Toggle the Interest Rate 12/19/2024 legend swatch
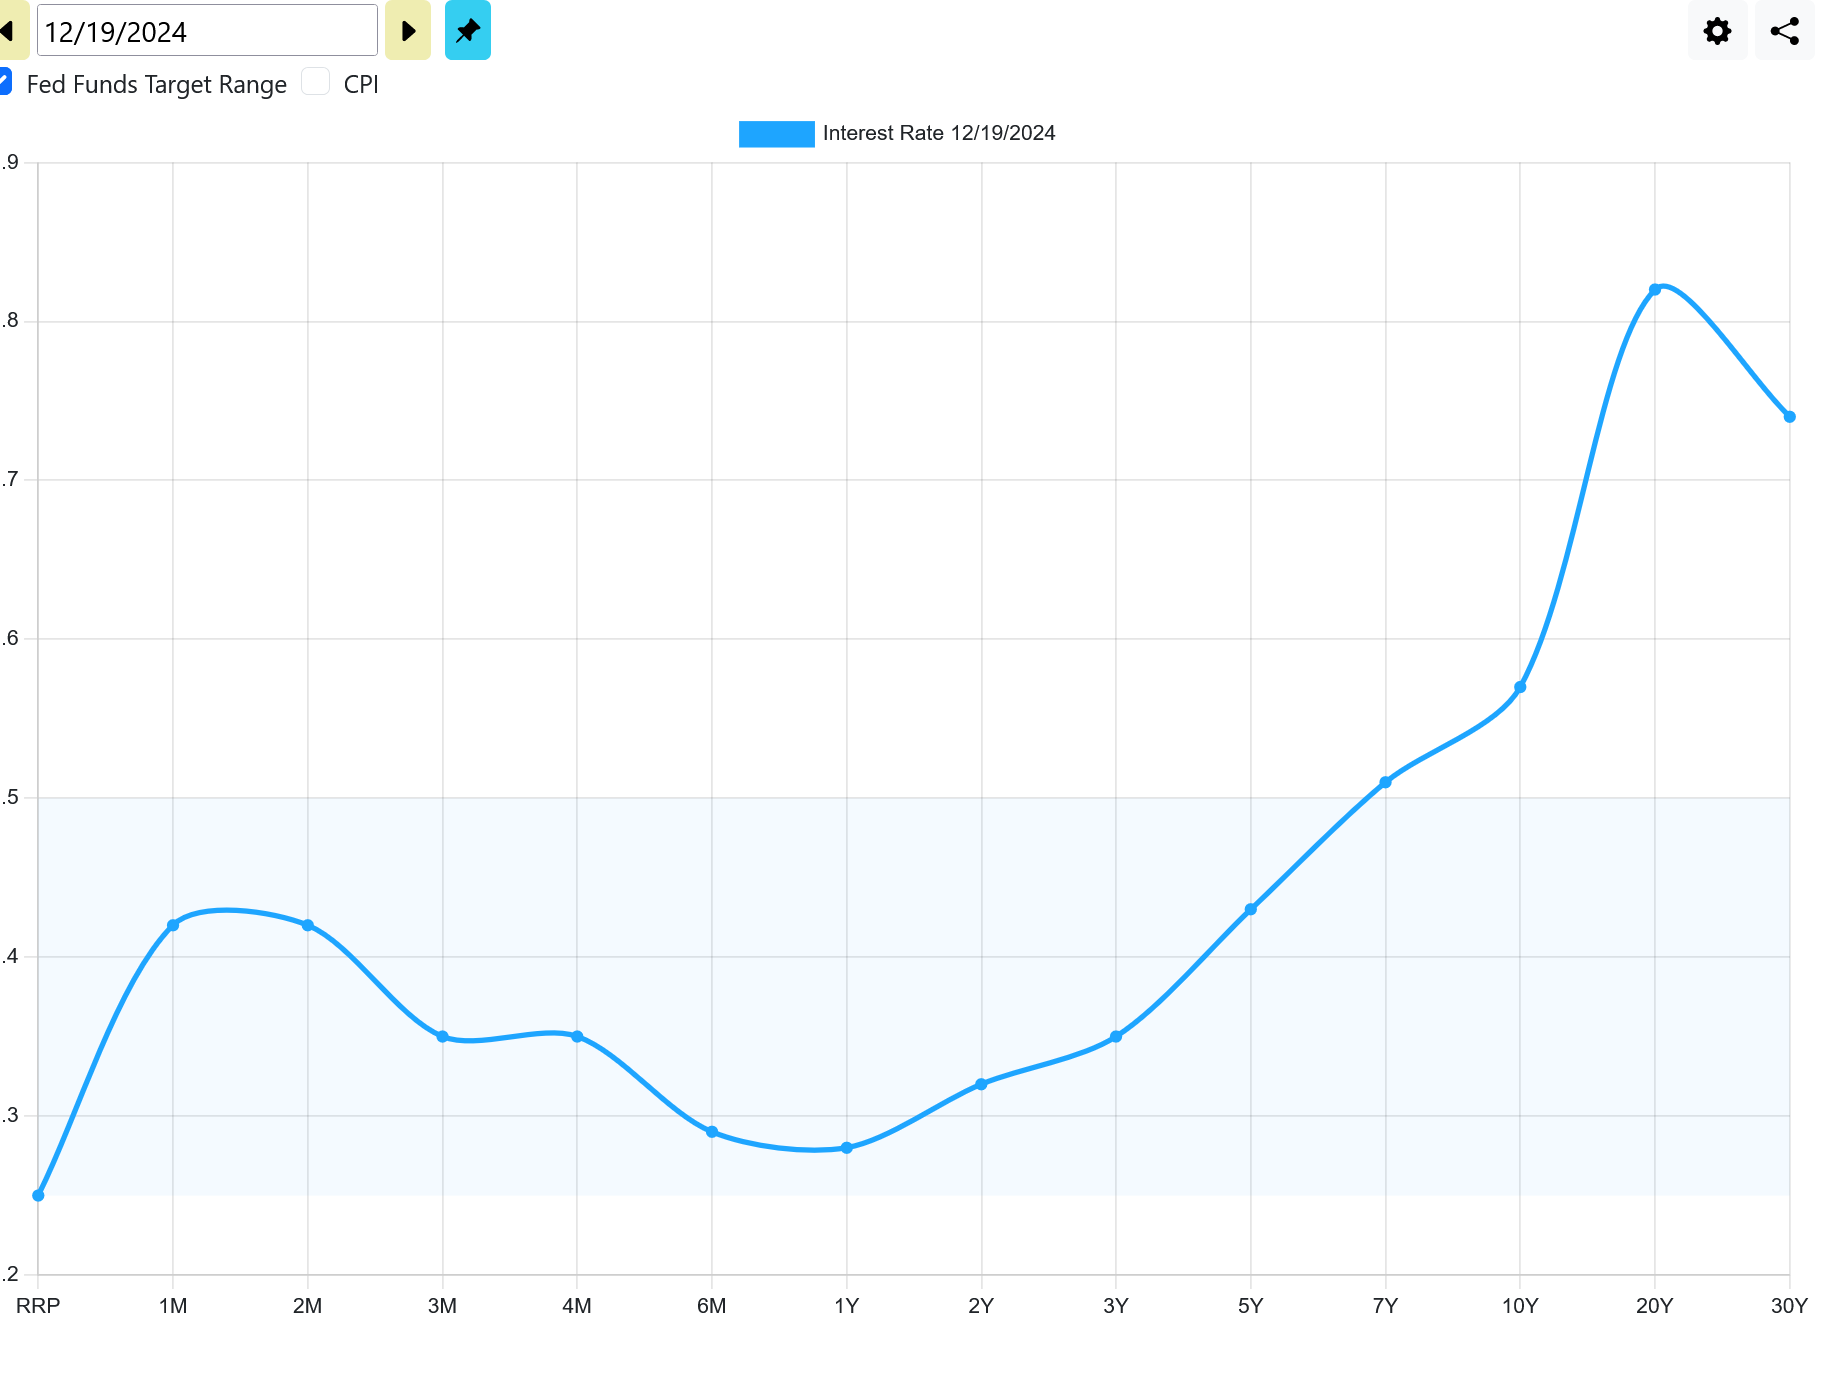The width and height of the screenshot is (1837, 1388). pos(776,134)
